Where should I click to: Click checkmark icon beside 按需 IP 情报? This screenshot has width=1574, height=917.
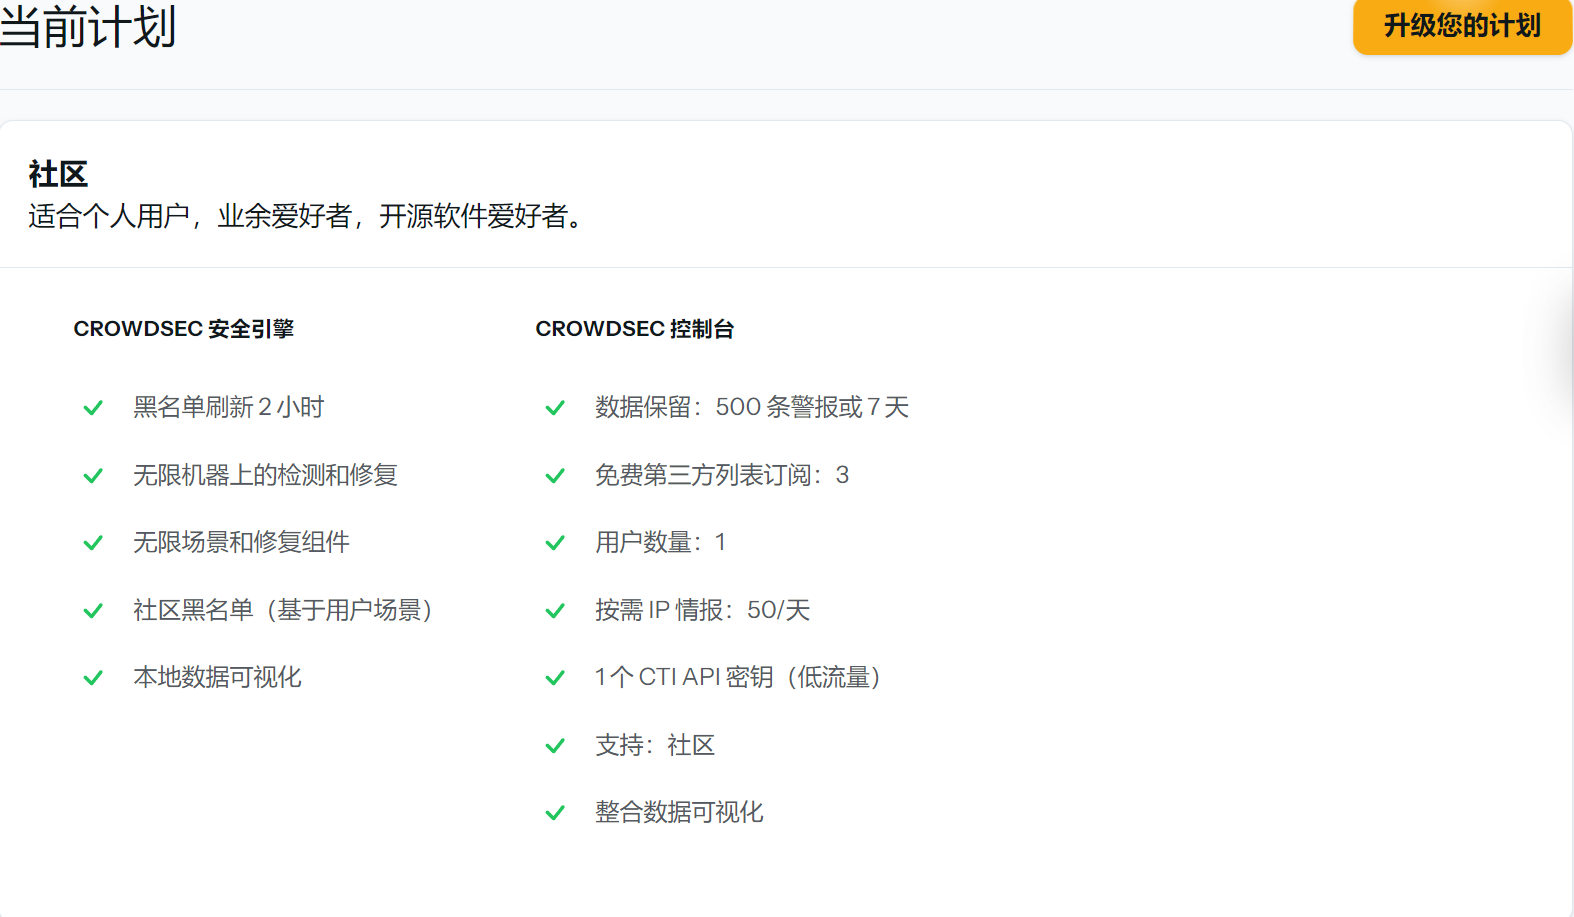click(555, 611)
